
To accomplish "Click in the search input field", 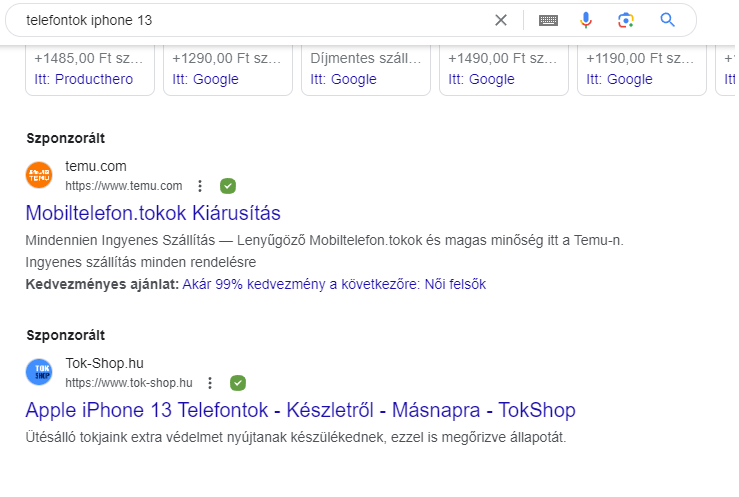I will click(250, 20).
